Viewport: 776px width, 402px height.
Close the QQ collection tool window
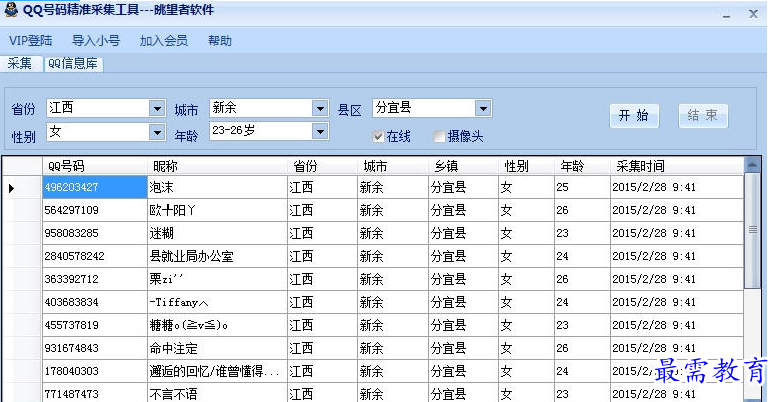(x=753, y=14)
